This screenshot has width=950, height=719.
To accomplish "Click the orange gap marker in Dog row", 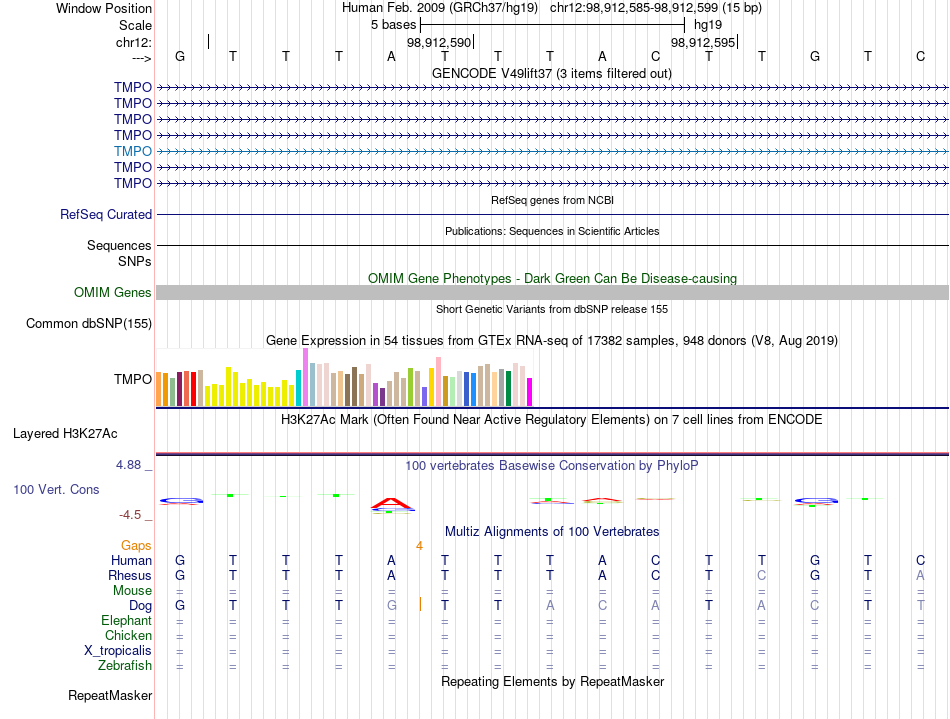I will coord(420,604).
